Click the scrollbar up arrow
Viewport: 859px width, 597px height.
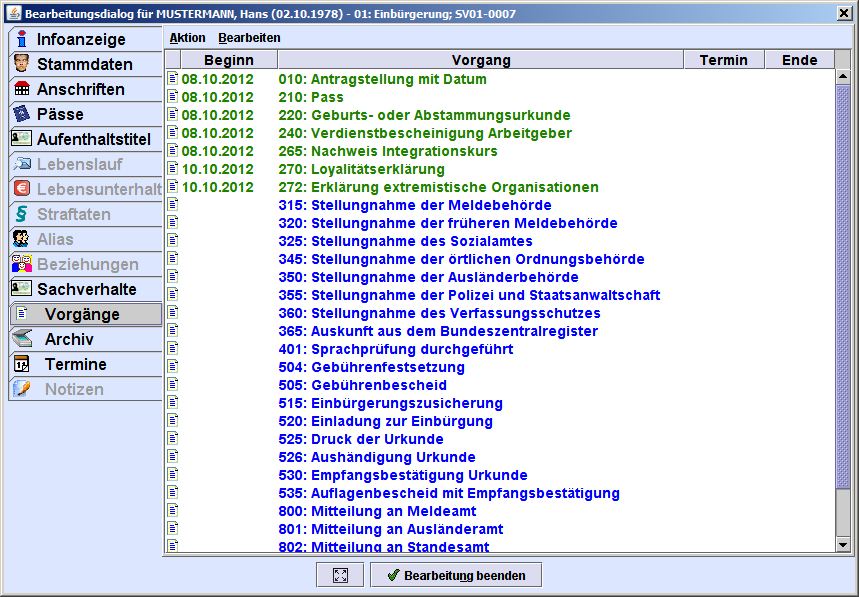[843, 77]
